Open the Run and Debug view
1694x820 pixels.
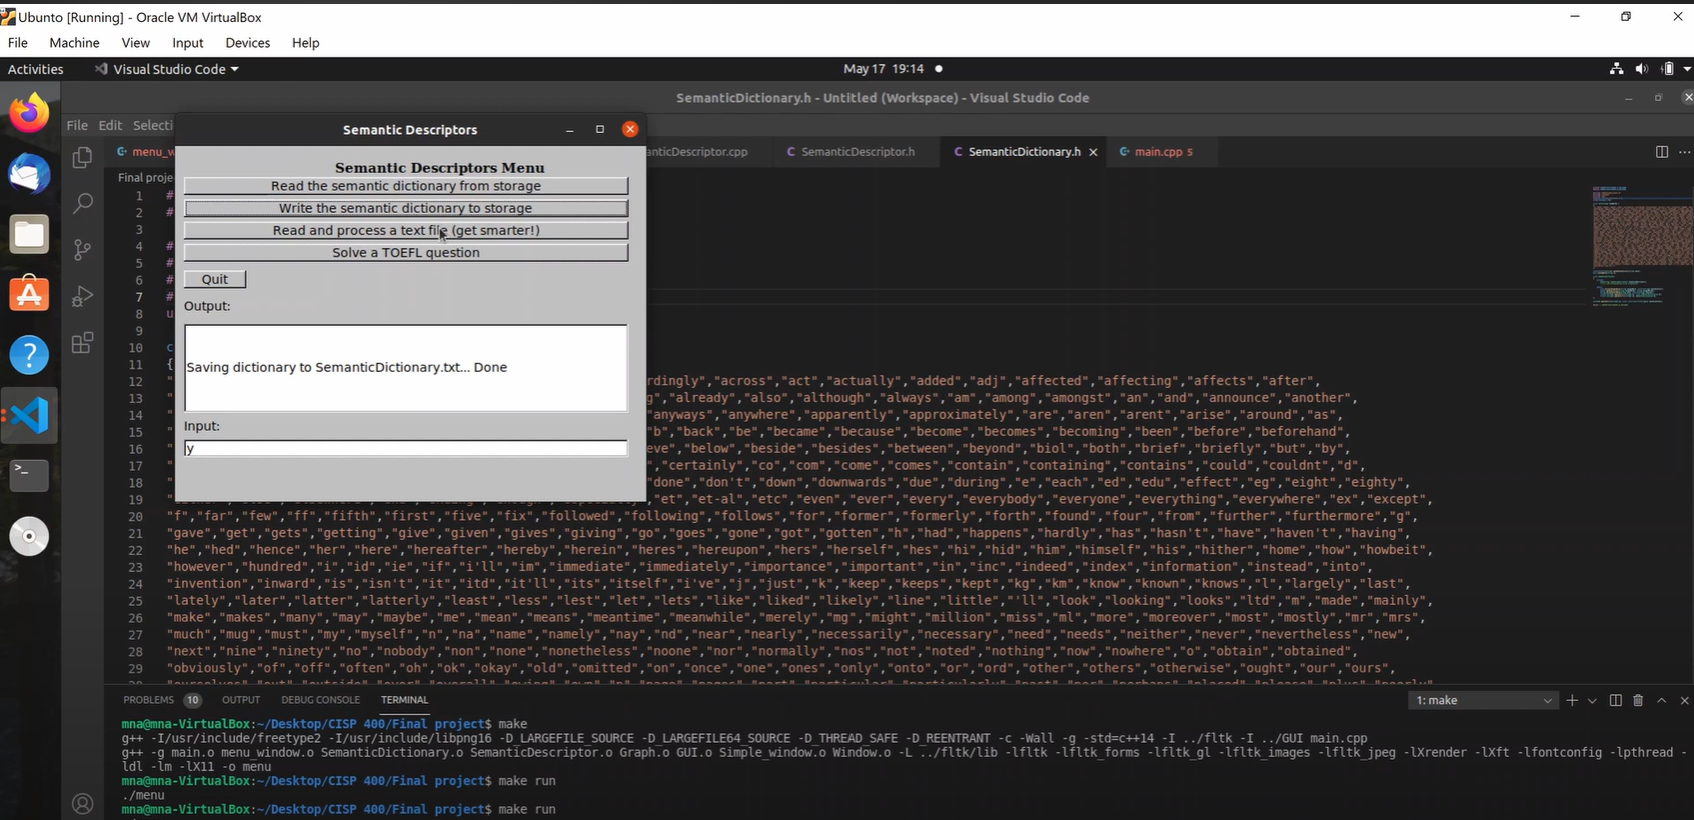(83, 296)
